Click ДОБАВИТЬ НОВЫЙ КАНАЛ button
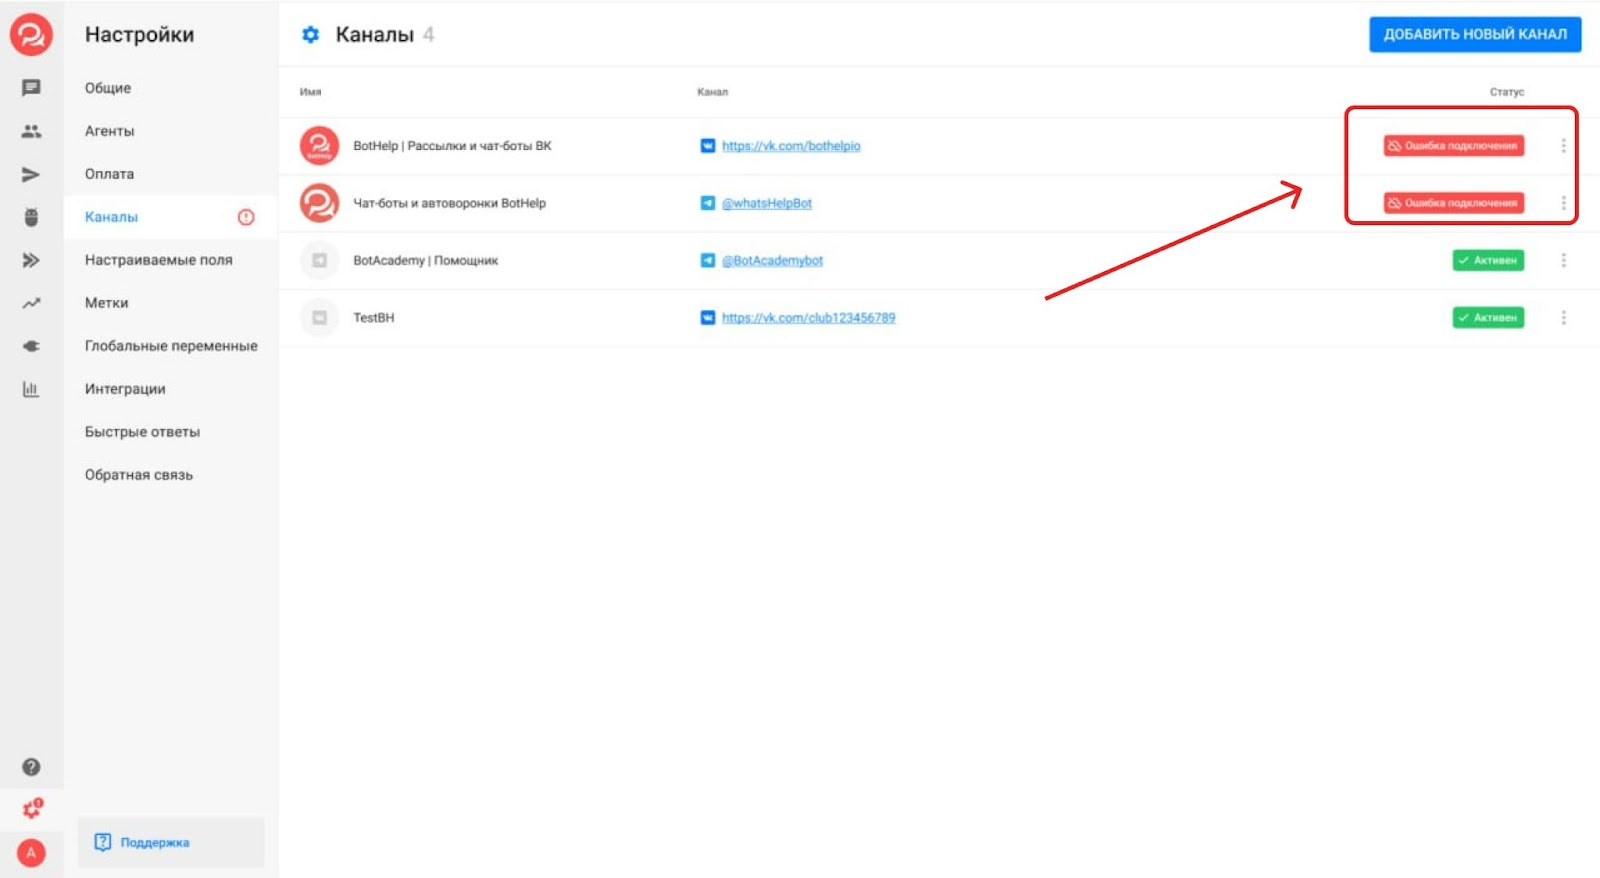This screenshot has width=1600, height=878. pyautogui.click(x=1474, y=34)
